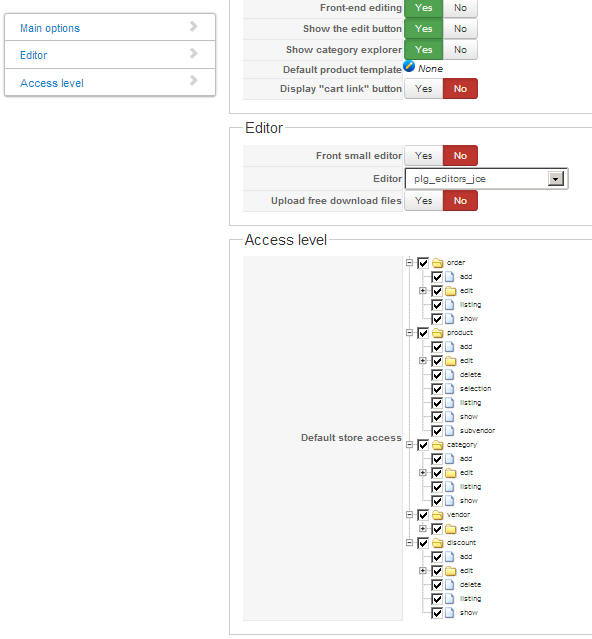Click the selection file icon under product
This screenshot has width=592, height=639.
coord(449,389)
